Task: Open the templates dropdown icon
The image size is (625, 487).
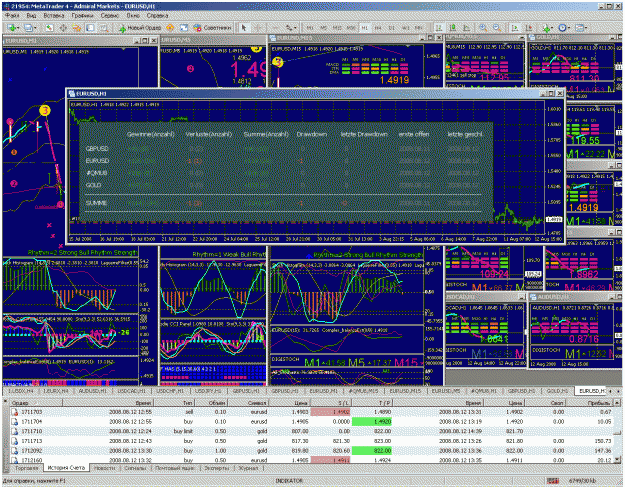Action: point(581,27)
